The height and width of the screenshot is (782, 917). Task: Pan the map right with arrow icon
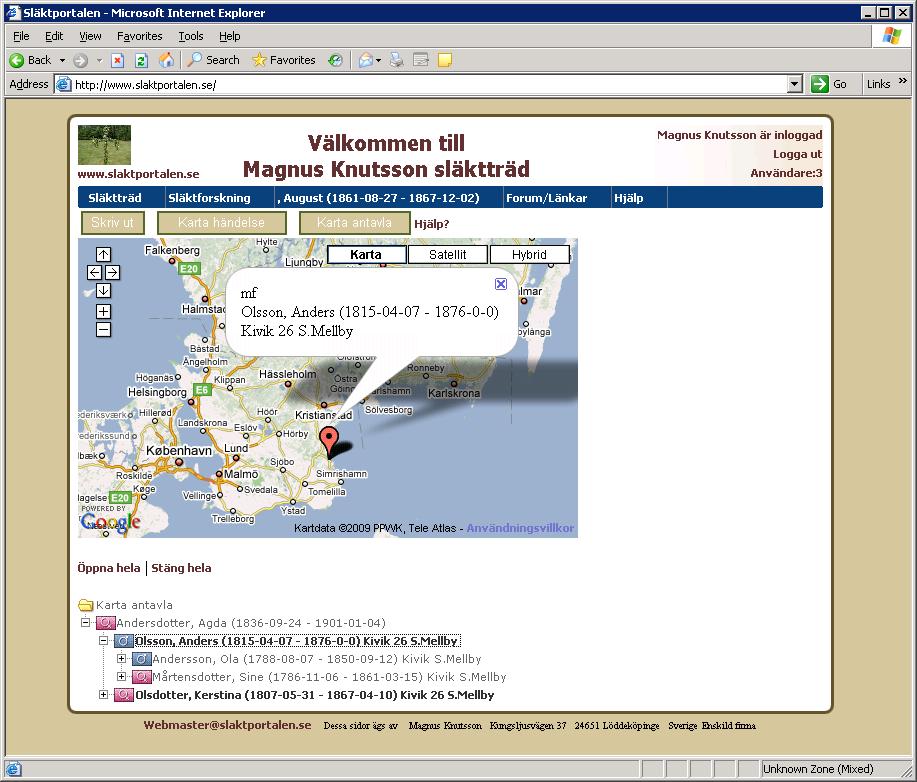[113, 273]
